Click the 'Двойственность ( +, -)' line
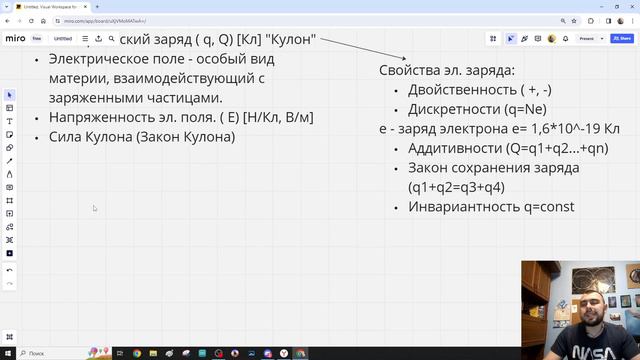640x360 pixels. [480, 90]
